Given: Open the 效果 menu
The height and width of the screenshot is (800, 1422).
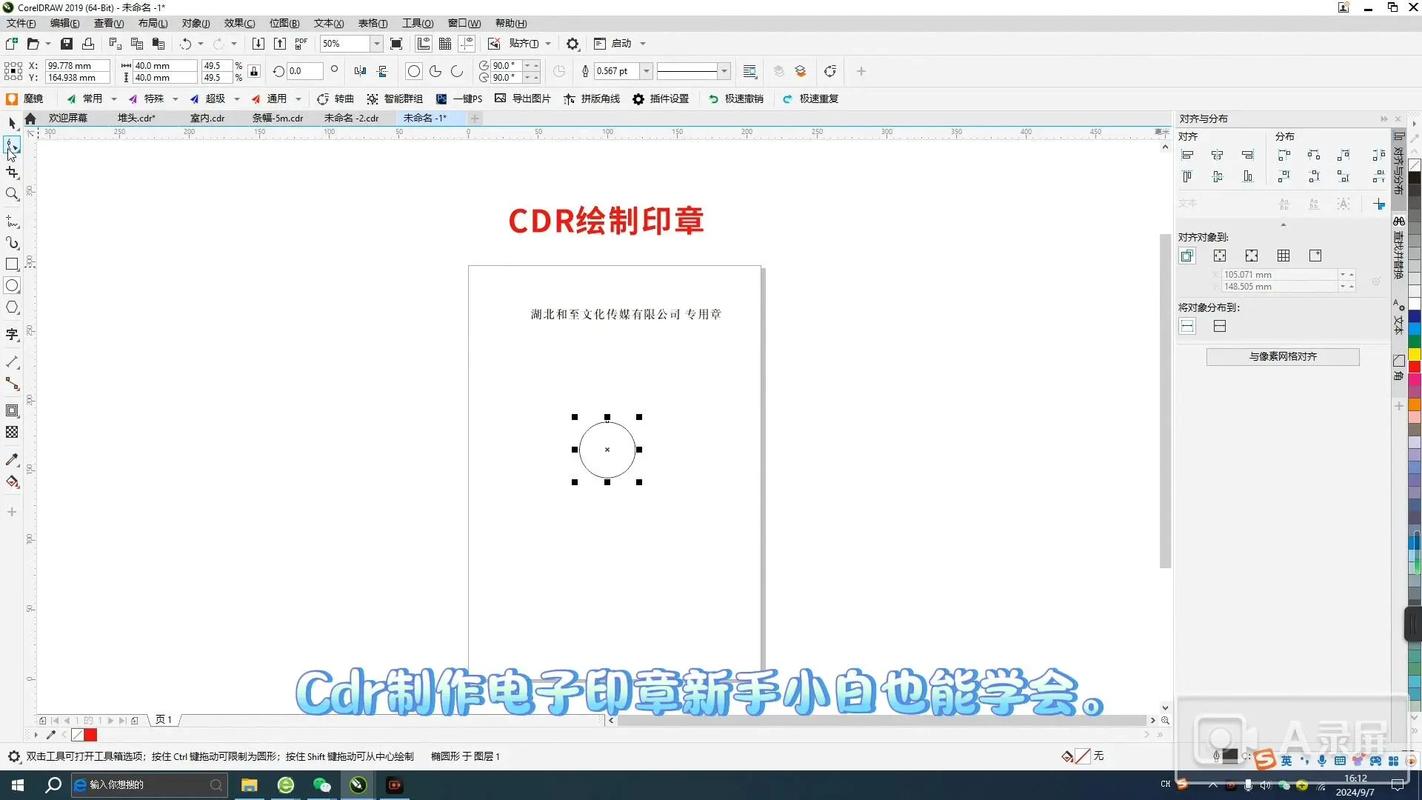Looking at the screenshot, I should click(x=240, y=22).
